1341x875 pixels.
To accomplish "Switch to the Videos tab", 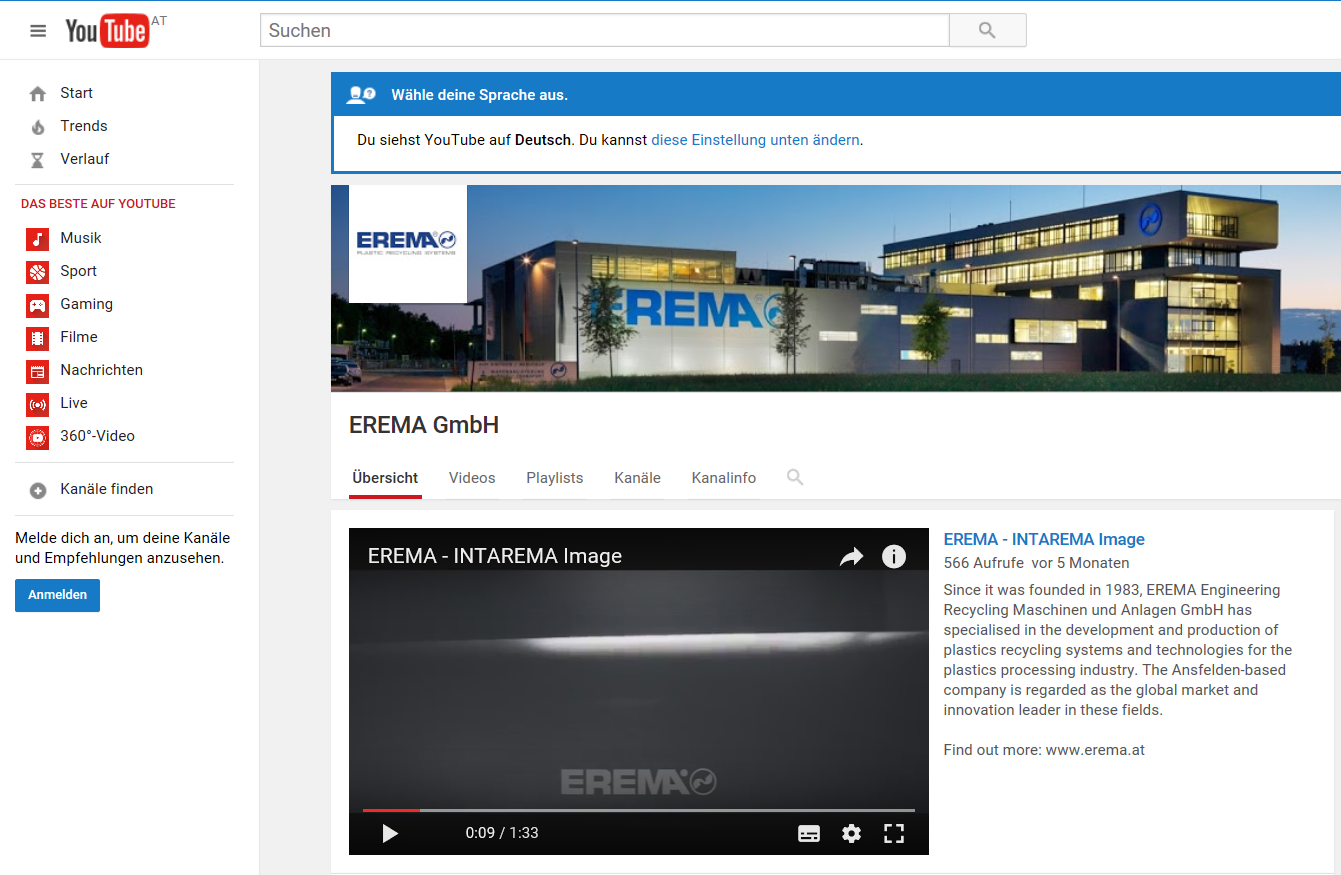I will pos(472,478).
